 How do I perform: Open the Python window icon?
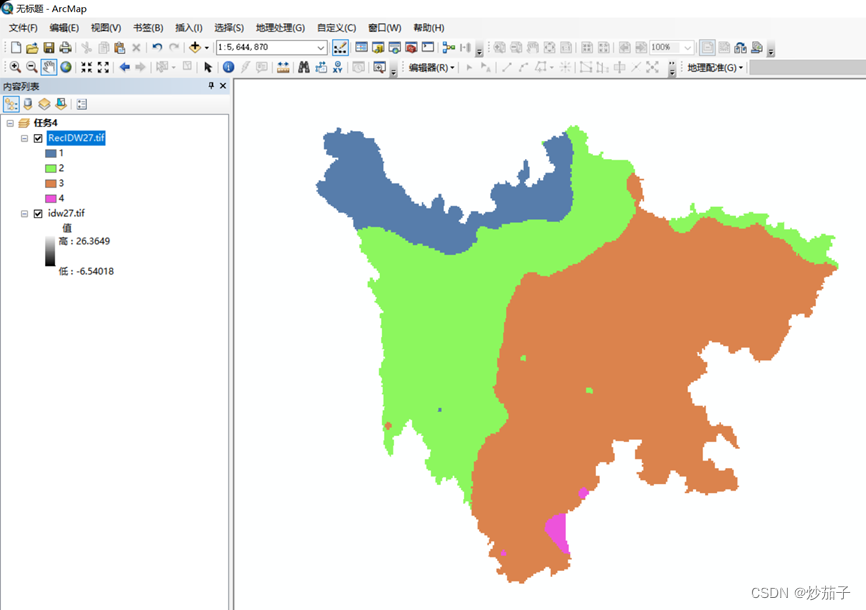pos(428,48)
